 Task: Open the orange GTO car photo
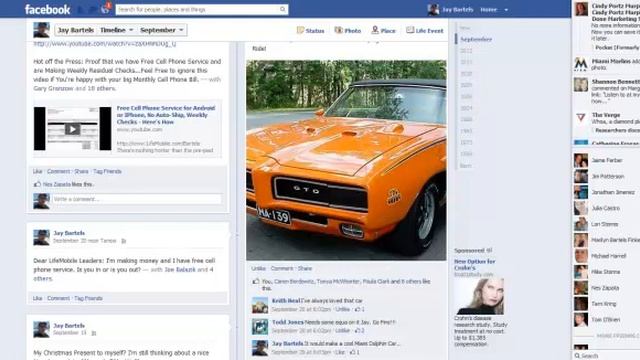(346, 160)
